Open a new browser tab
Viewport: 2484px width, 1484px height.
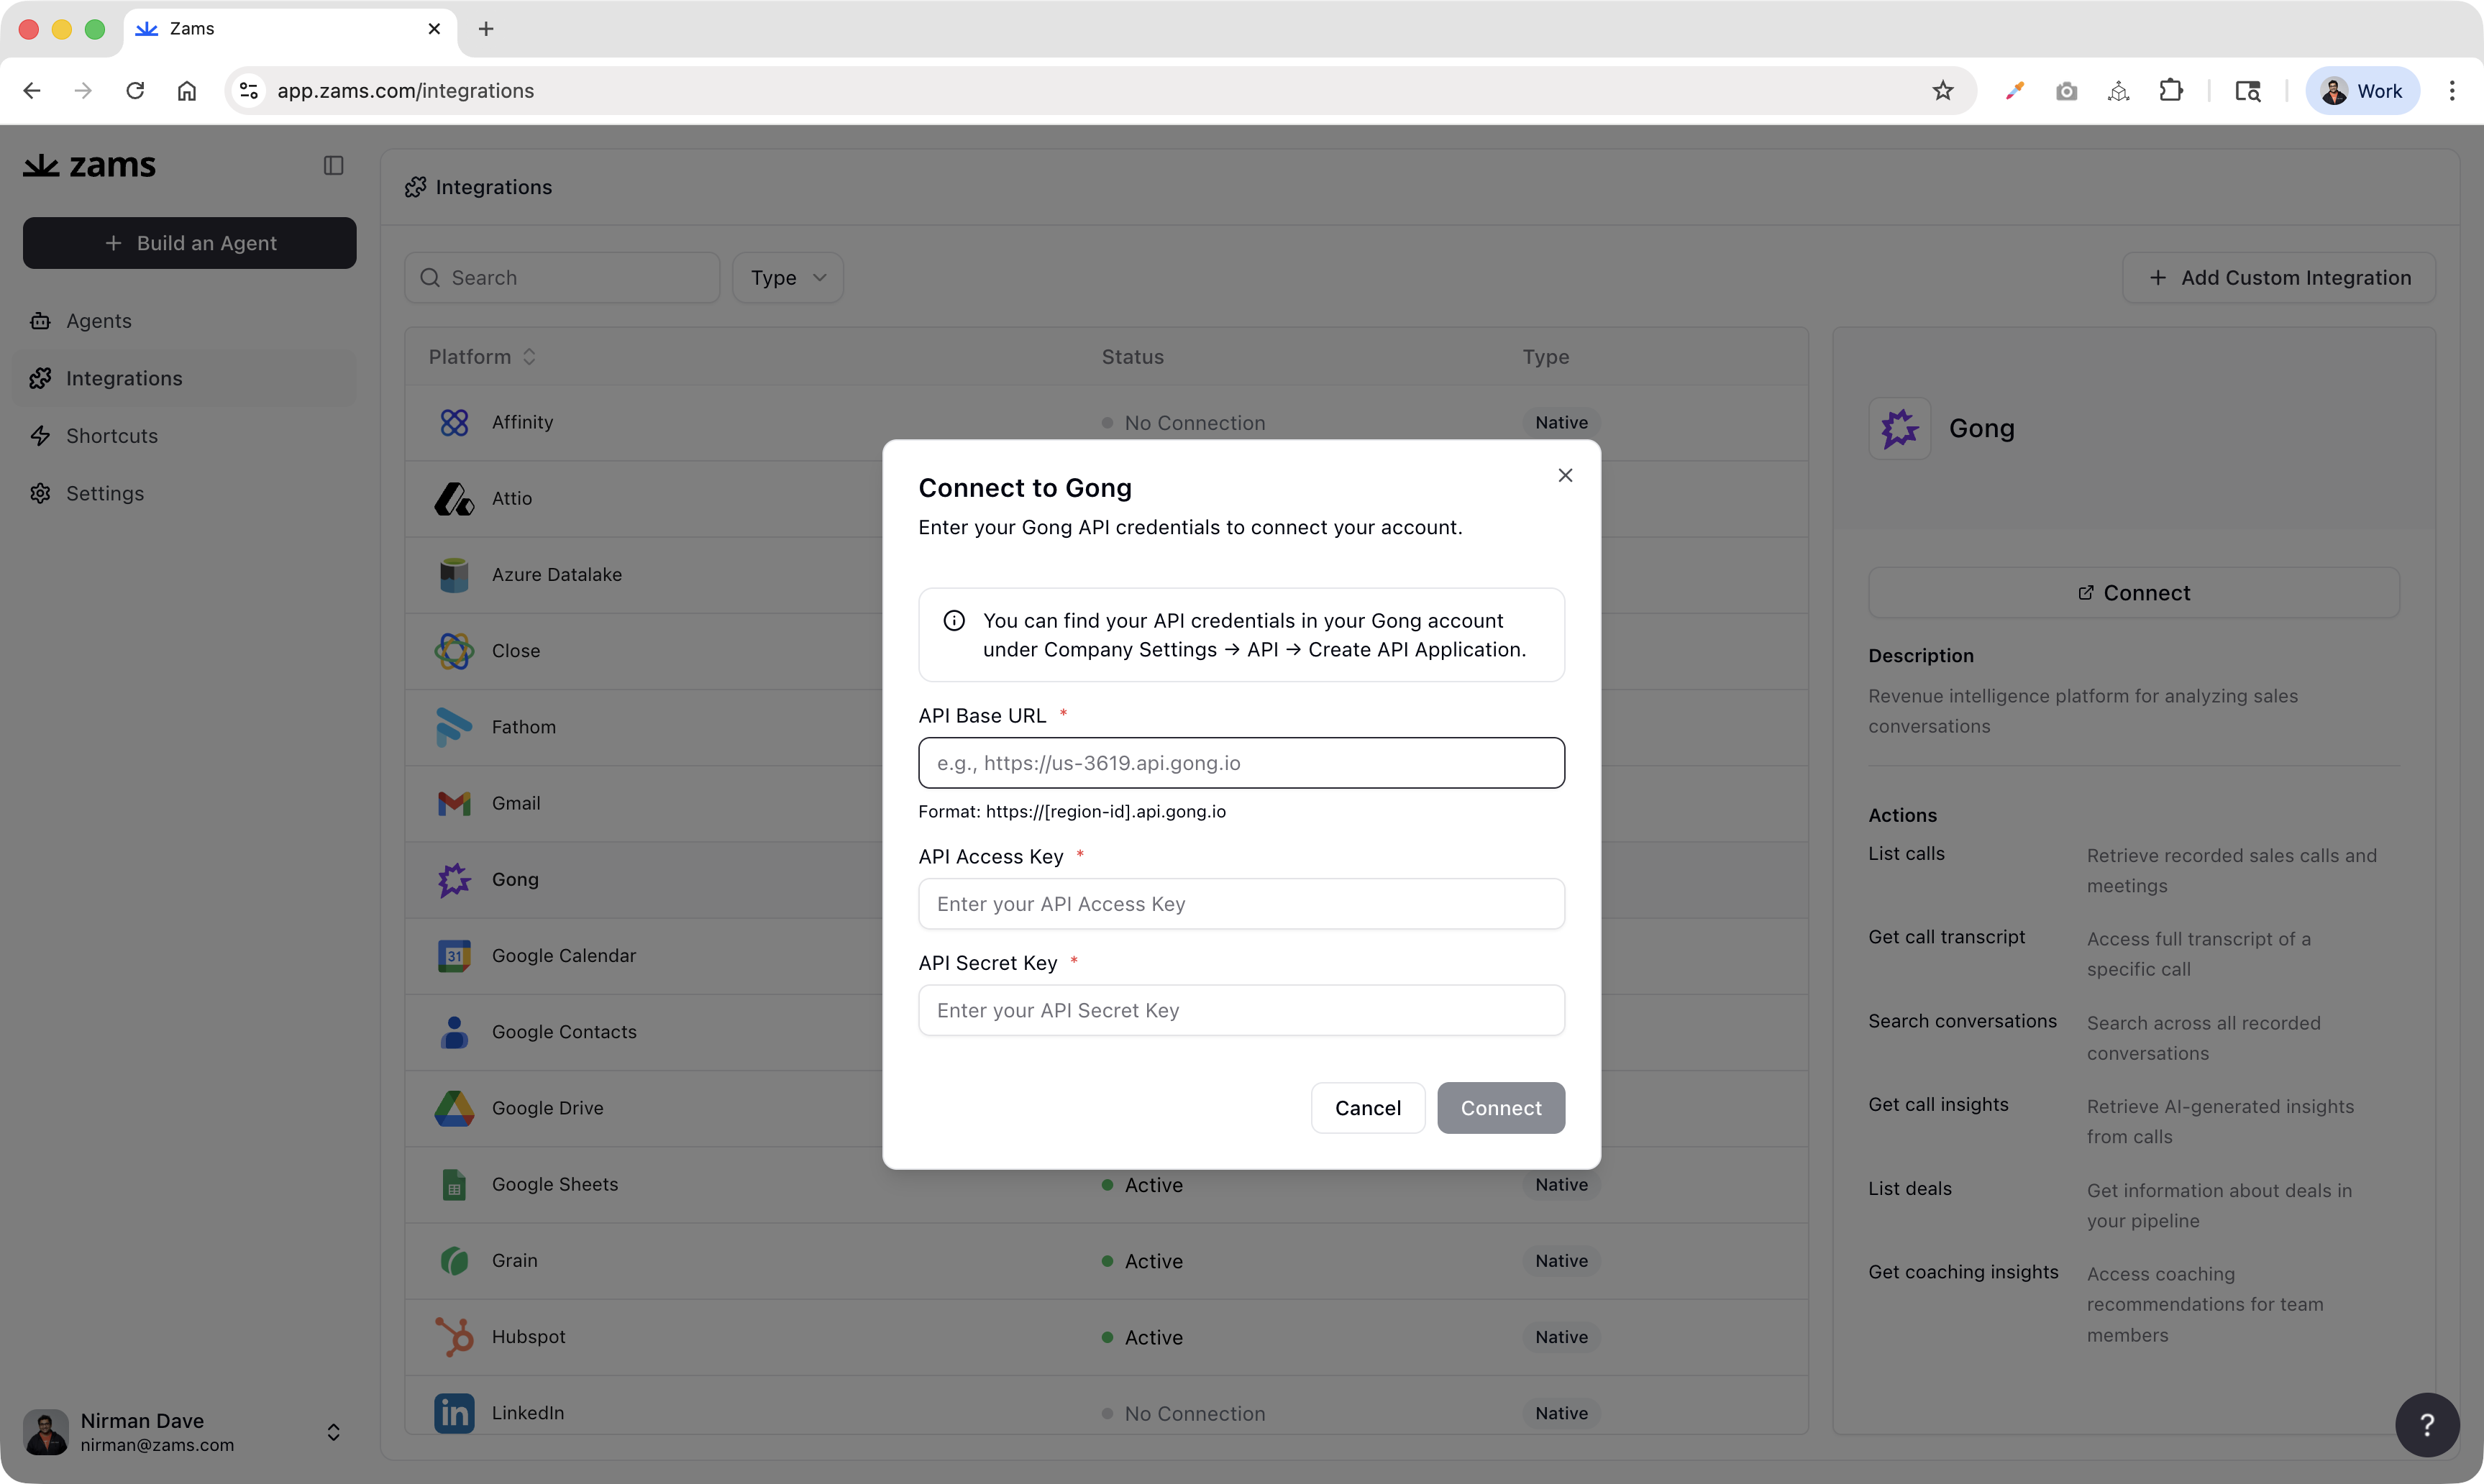[486, 29]
